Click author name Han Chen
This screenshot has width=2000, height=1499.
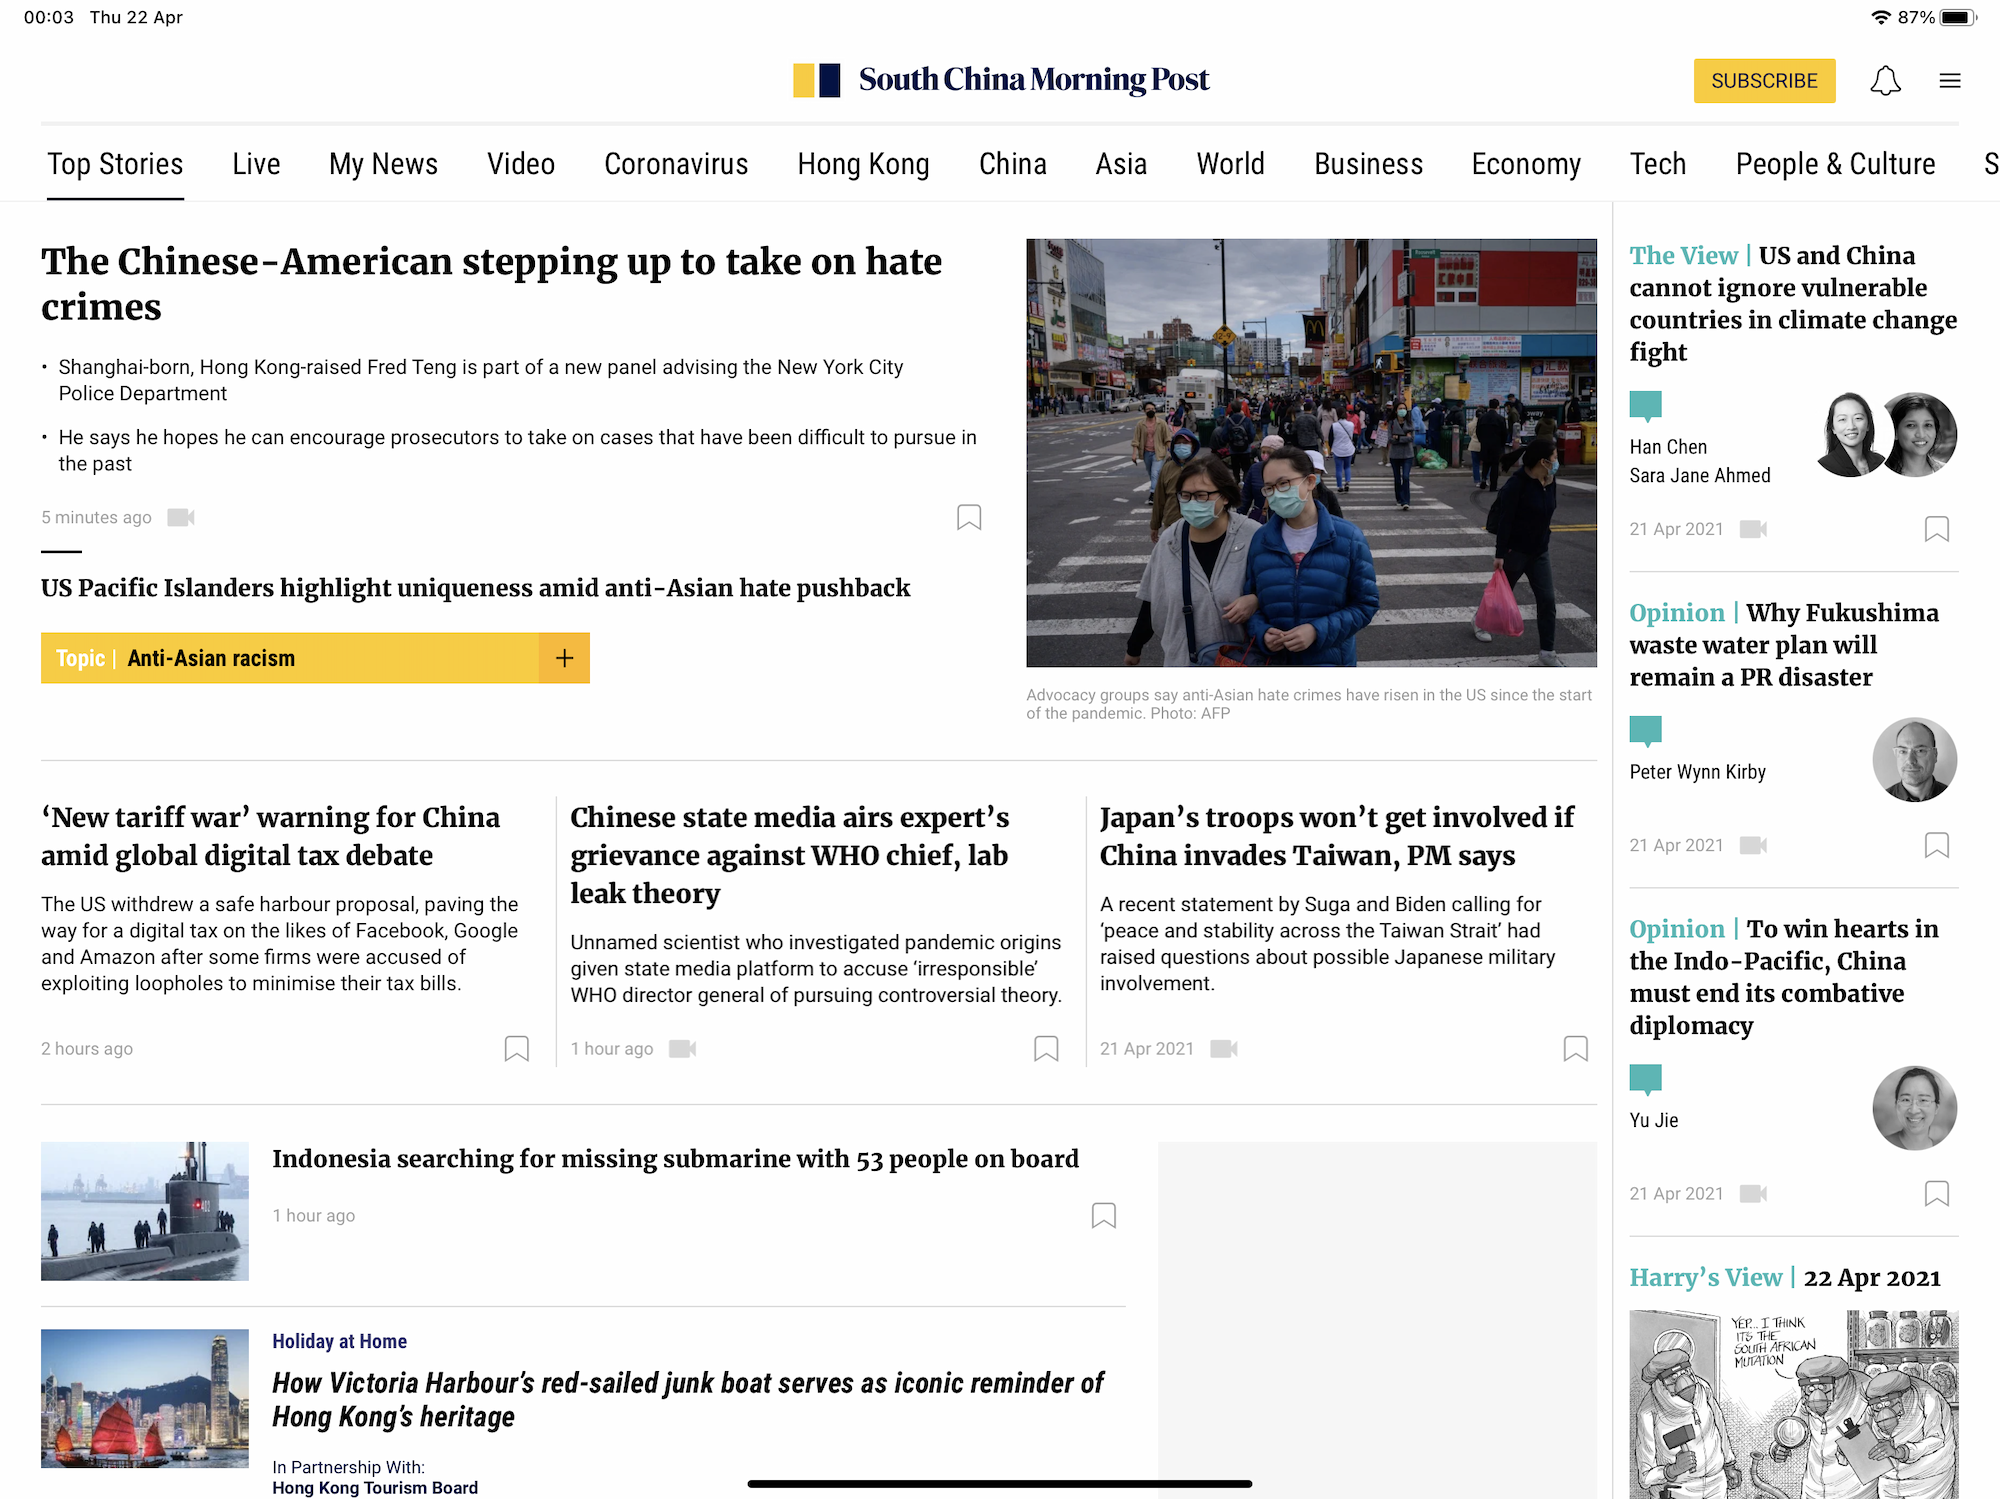1668,447
